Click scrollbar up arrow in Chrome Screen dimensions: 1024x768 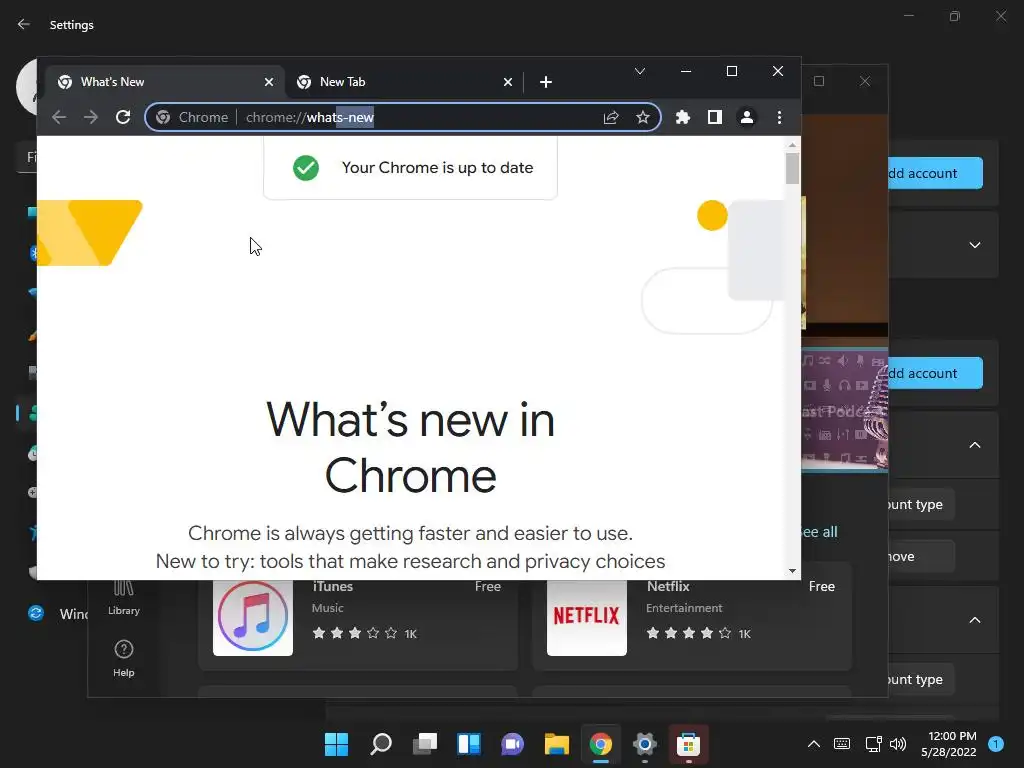pos(792,144)
